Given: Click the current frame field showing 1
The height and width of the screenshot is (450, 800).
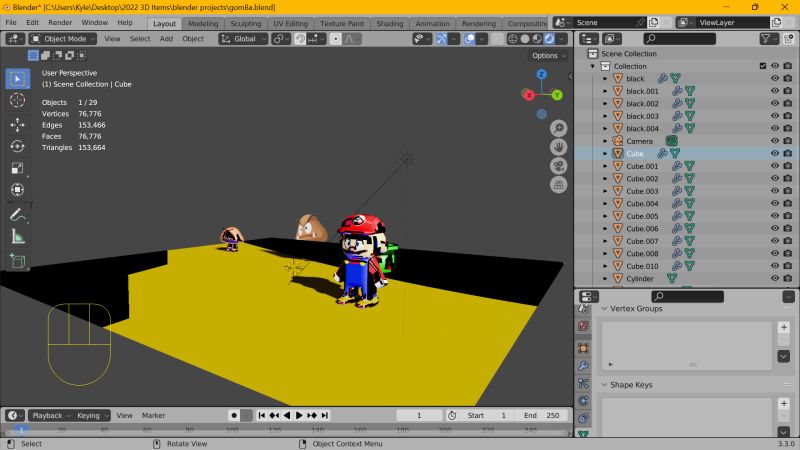Looking at the screenshot, I should pyautogui.click(x=419, y=415).
